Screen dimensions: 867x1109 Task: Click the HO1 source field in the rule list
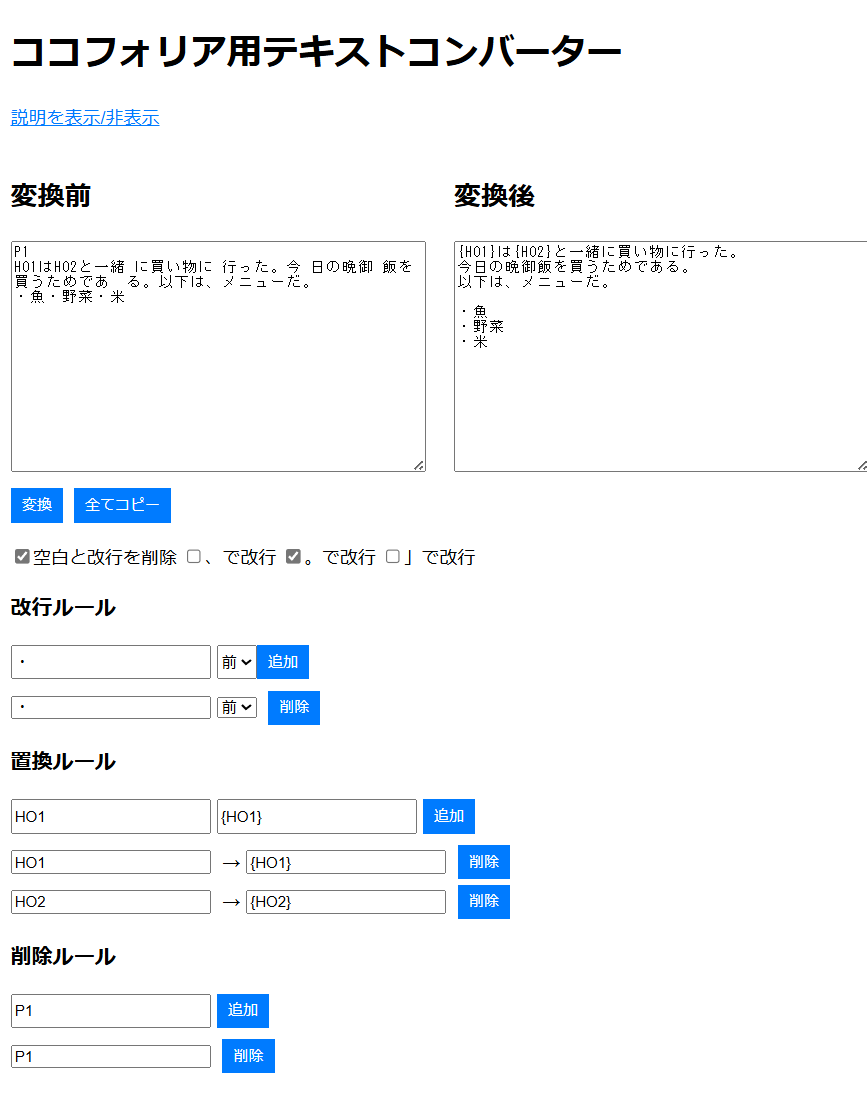click(111, 862)
